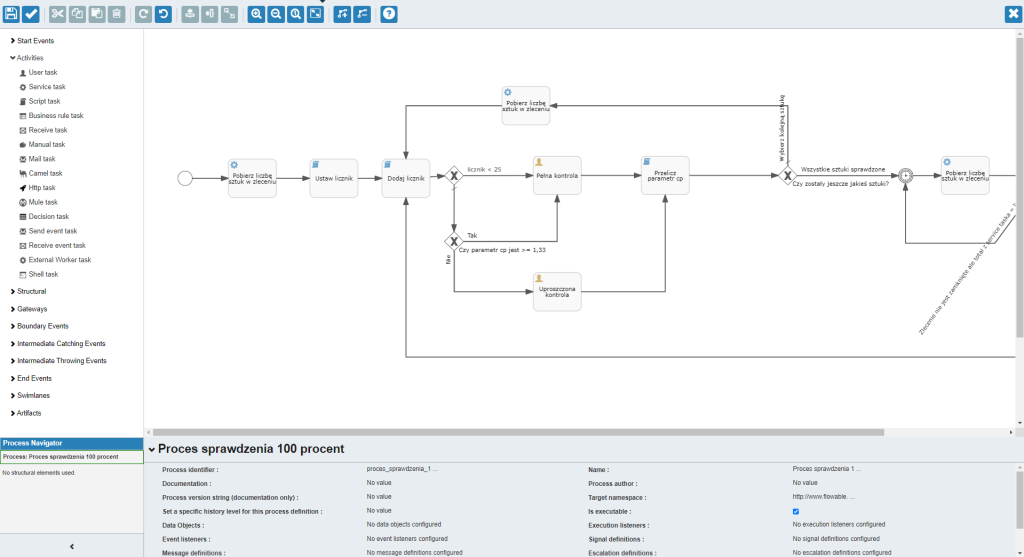
Task: Validate the model with the checkmark icon
Action: 31,14
